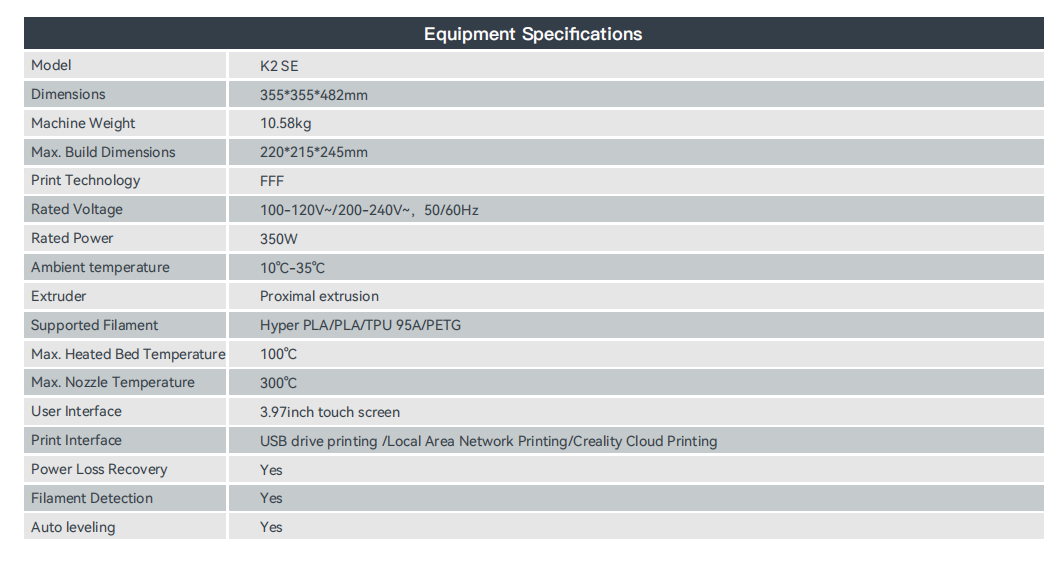Click the Max. Heated Bed Temperature label

pyautogui.click(x=128, y=354)
